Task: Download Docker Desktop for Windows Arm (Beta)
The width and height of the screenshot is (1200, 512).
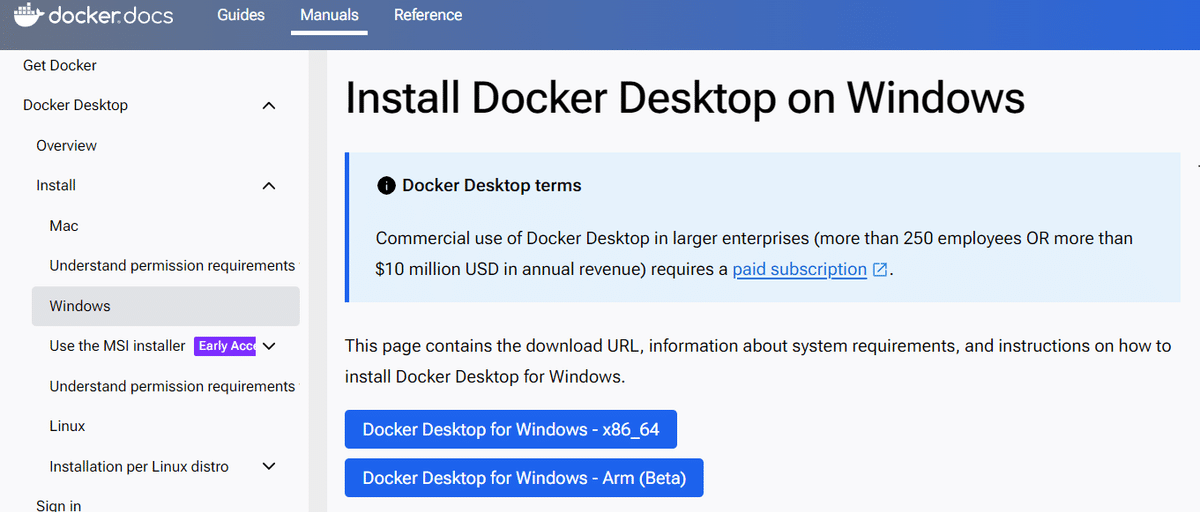Action: coord(524,478)
